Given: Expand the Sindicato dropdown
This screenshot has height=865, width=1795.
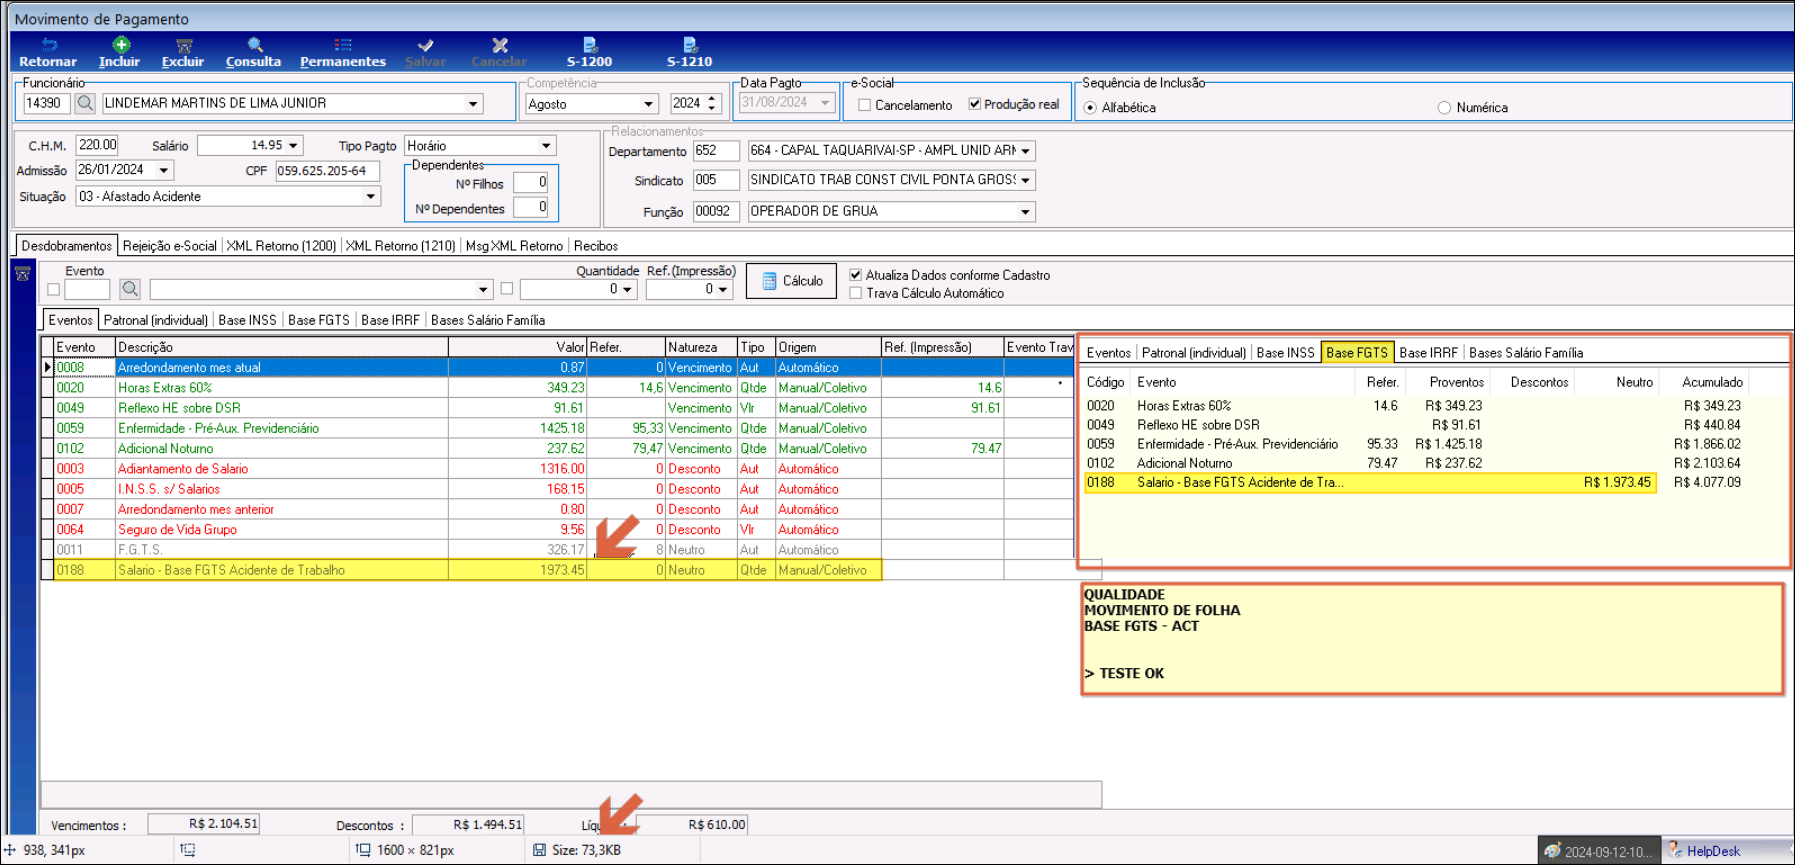Looking at the screenshot, I should (x=1026, y=181).
